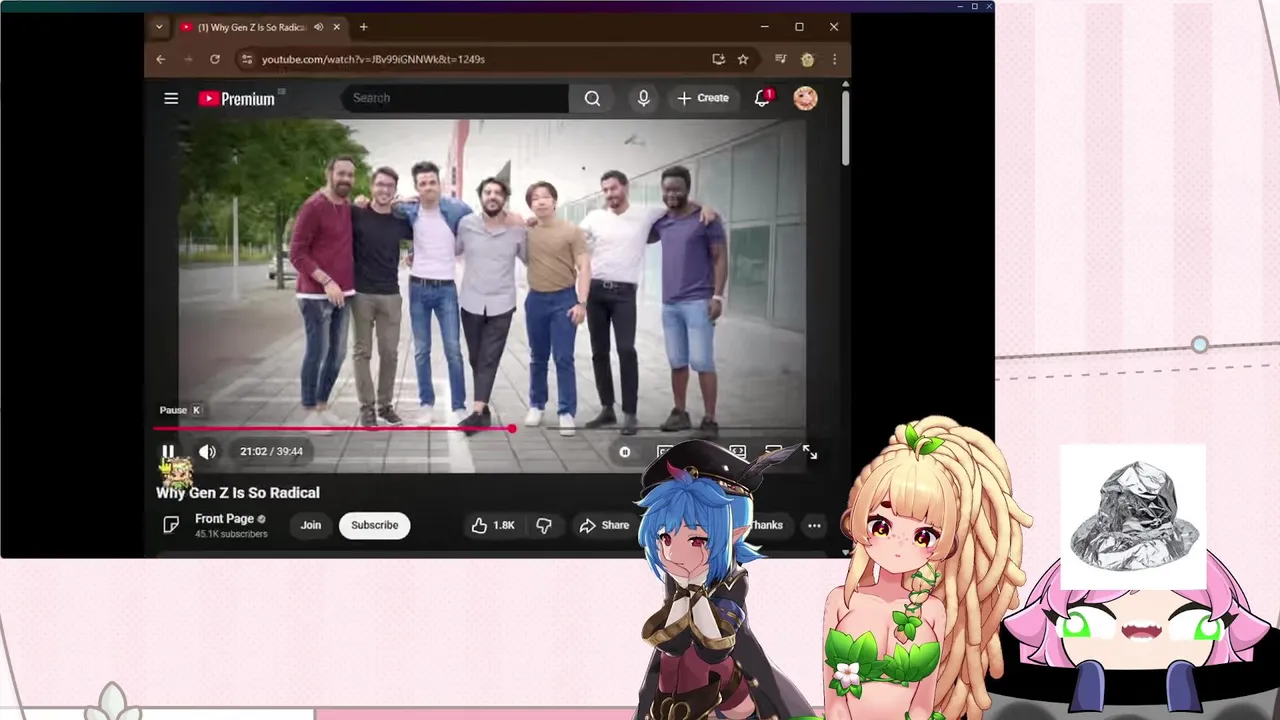Reload the YouTube page
The height and width of the screenshot is (720, 1280).
[x=214, y=59]
